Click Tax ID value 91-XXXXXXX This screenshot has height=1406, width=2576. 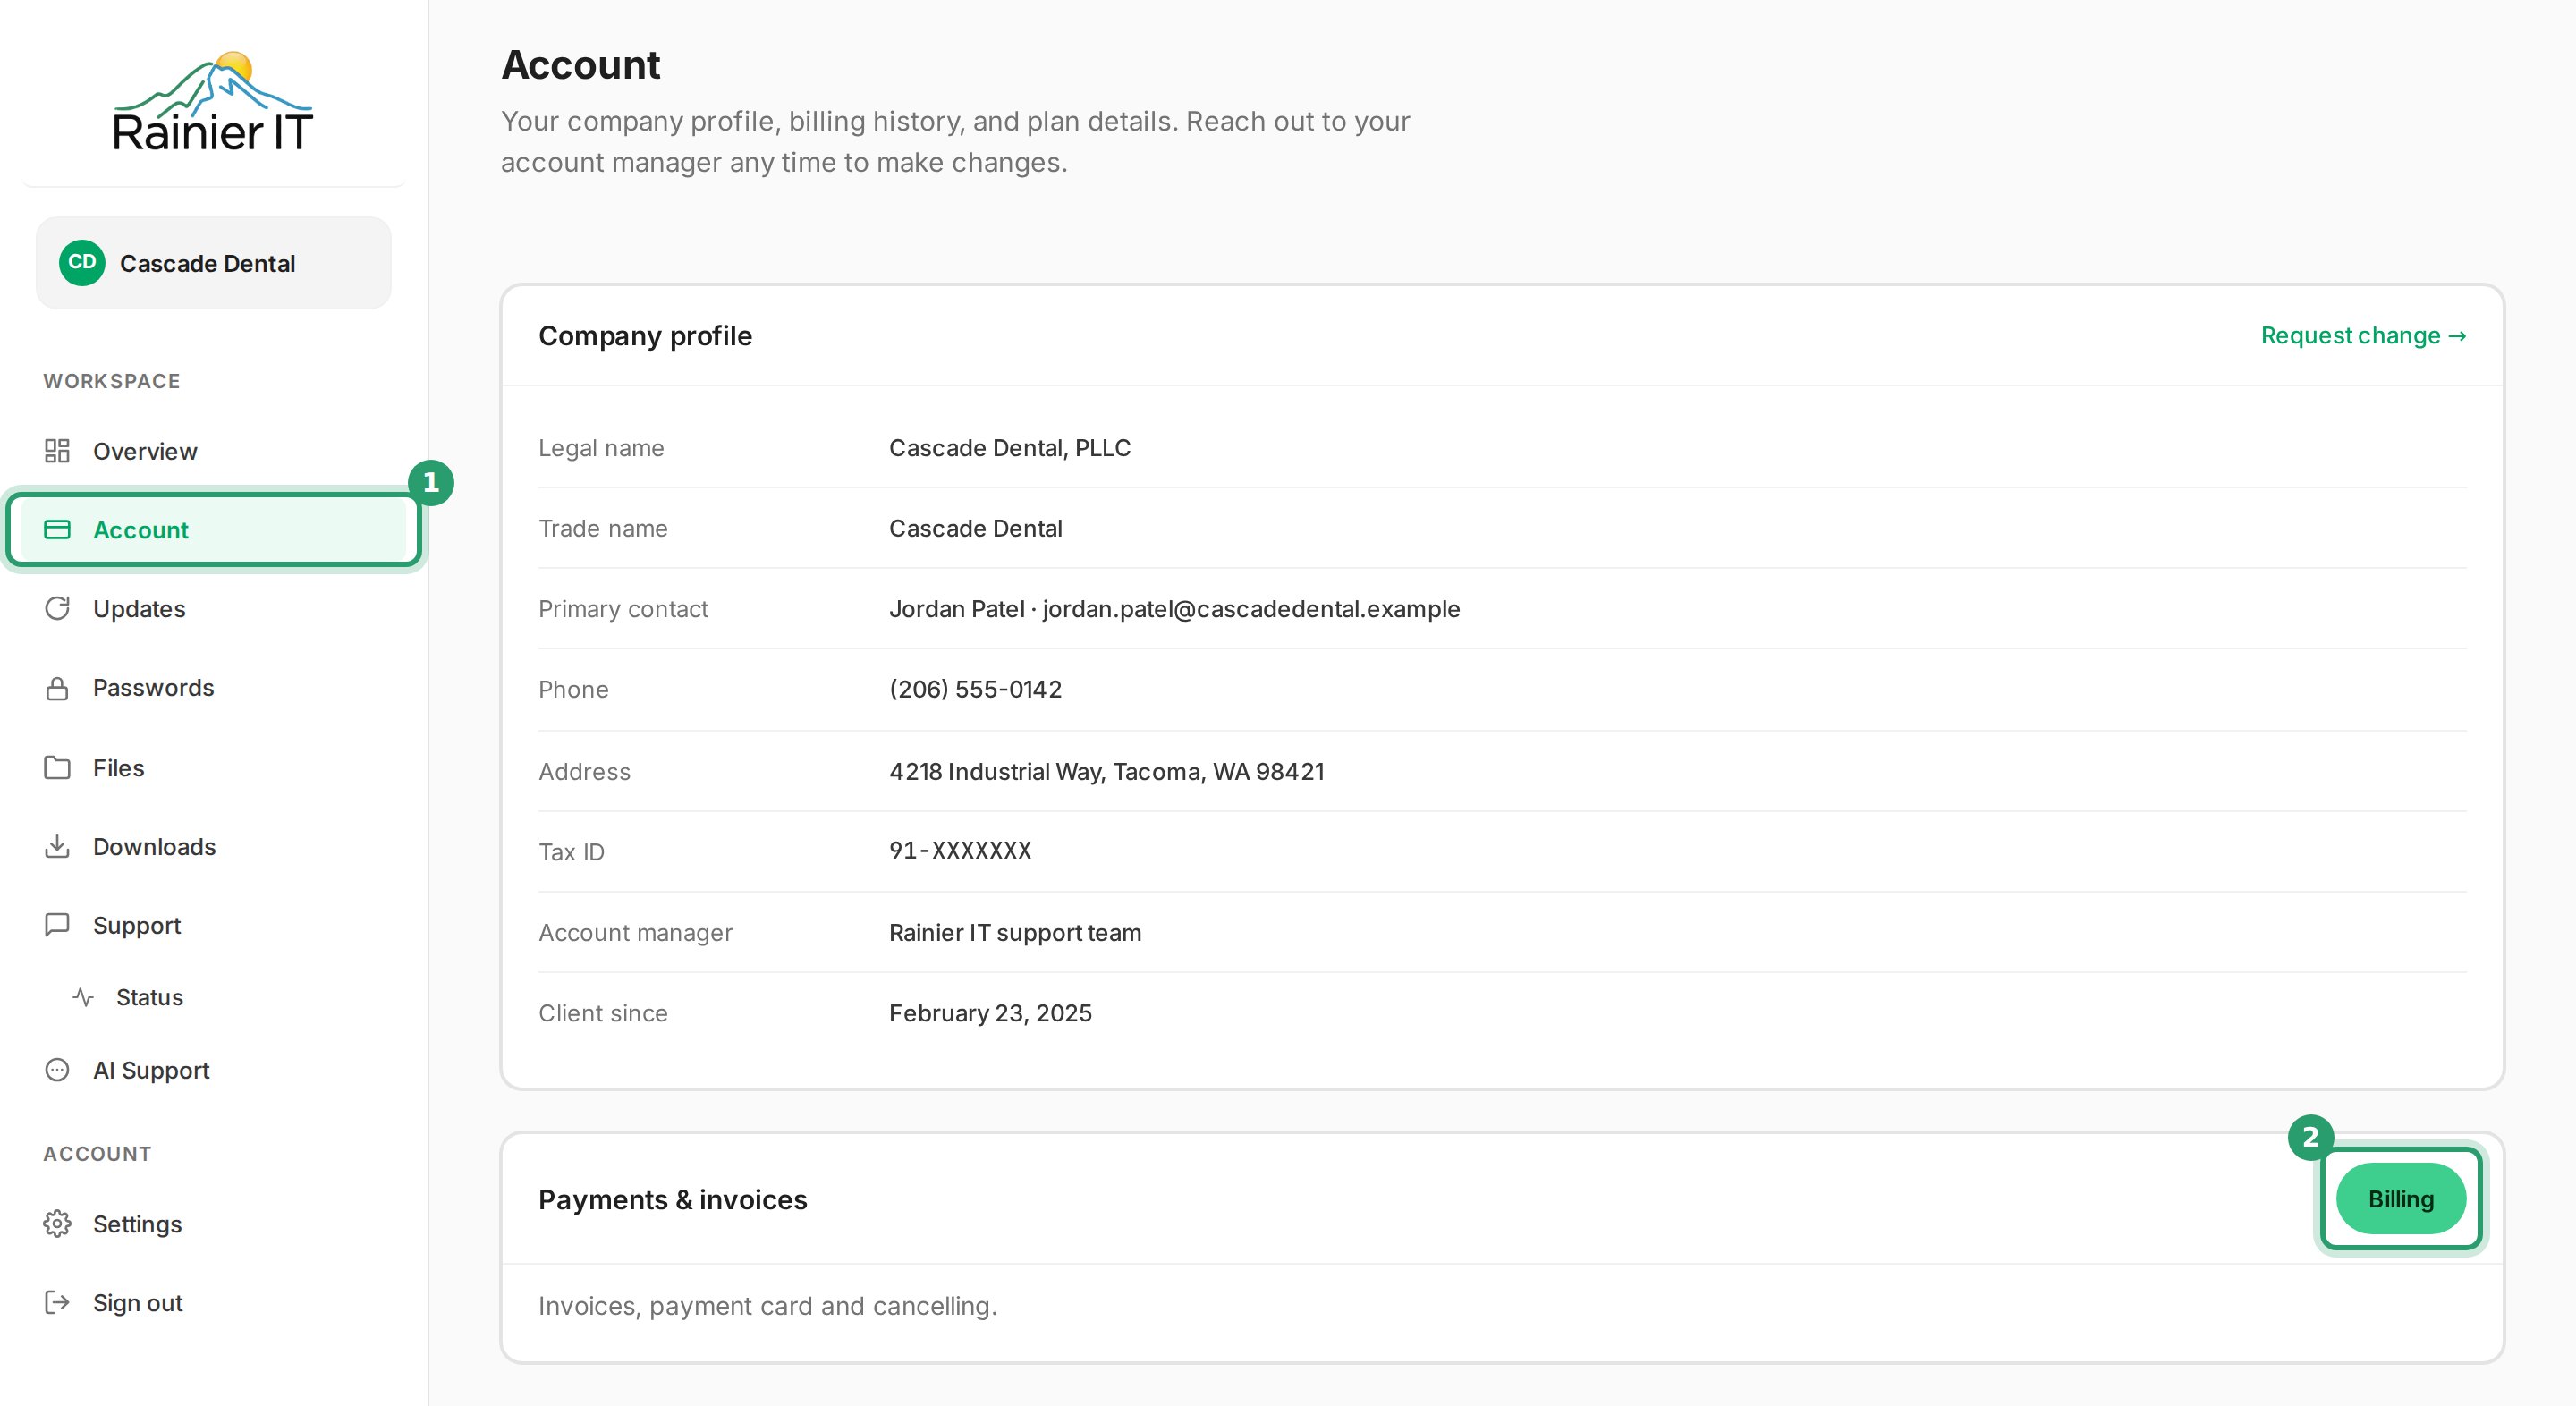960,850
